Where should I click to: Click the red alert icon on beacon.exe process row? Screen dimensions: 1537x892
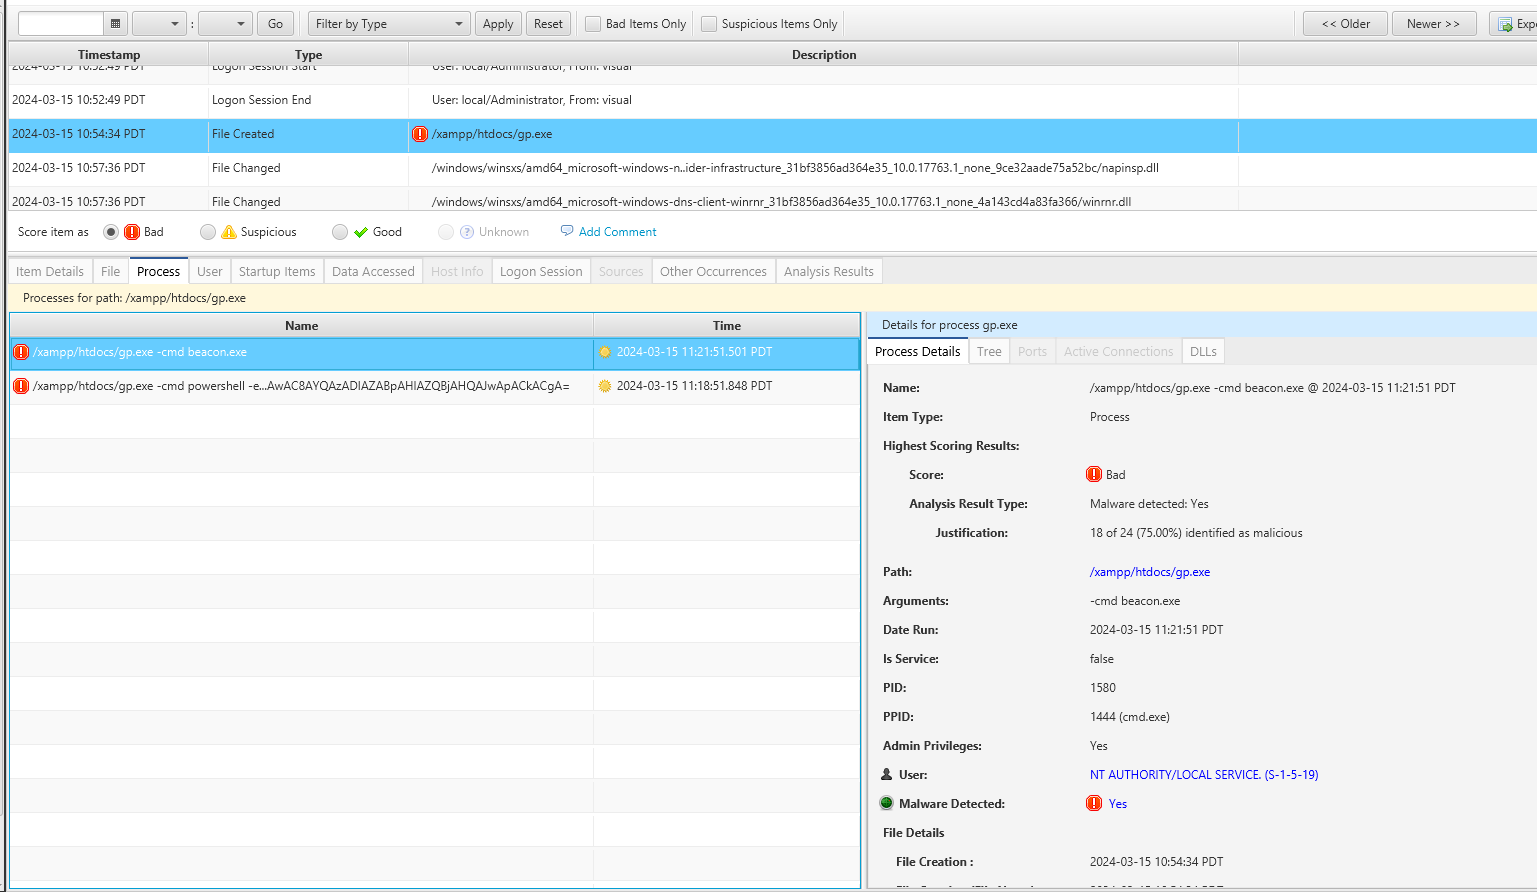pyautogui.click(x=21, y=352)
